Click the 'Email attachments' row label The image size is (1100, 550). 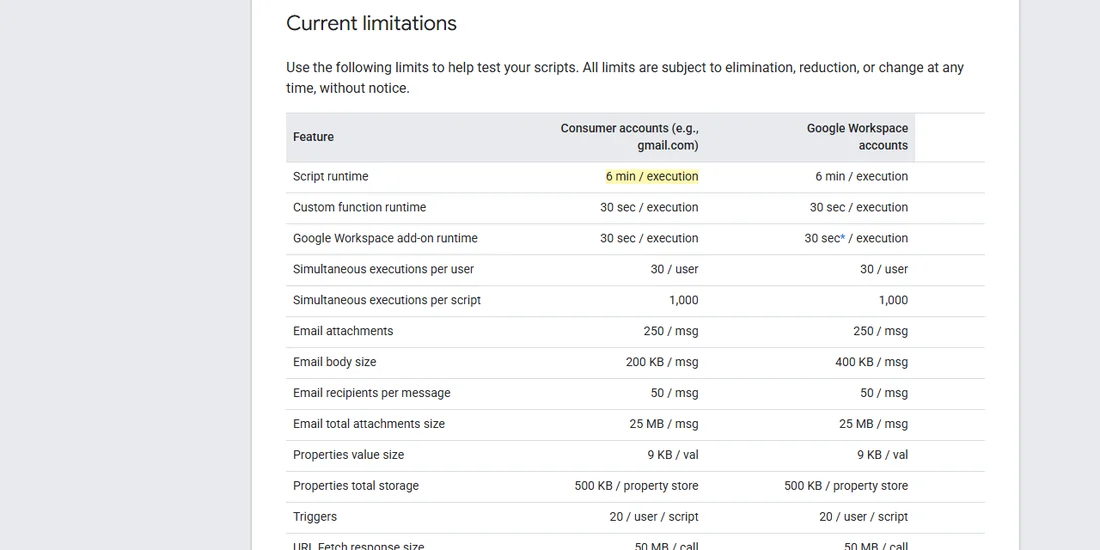(x=343, y=331)
